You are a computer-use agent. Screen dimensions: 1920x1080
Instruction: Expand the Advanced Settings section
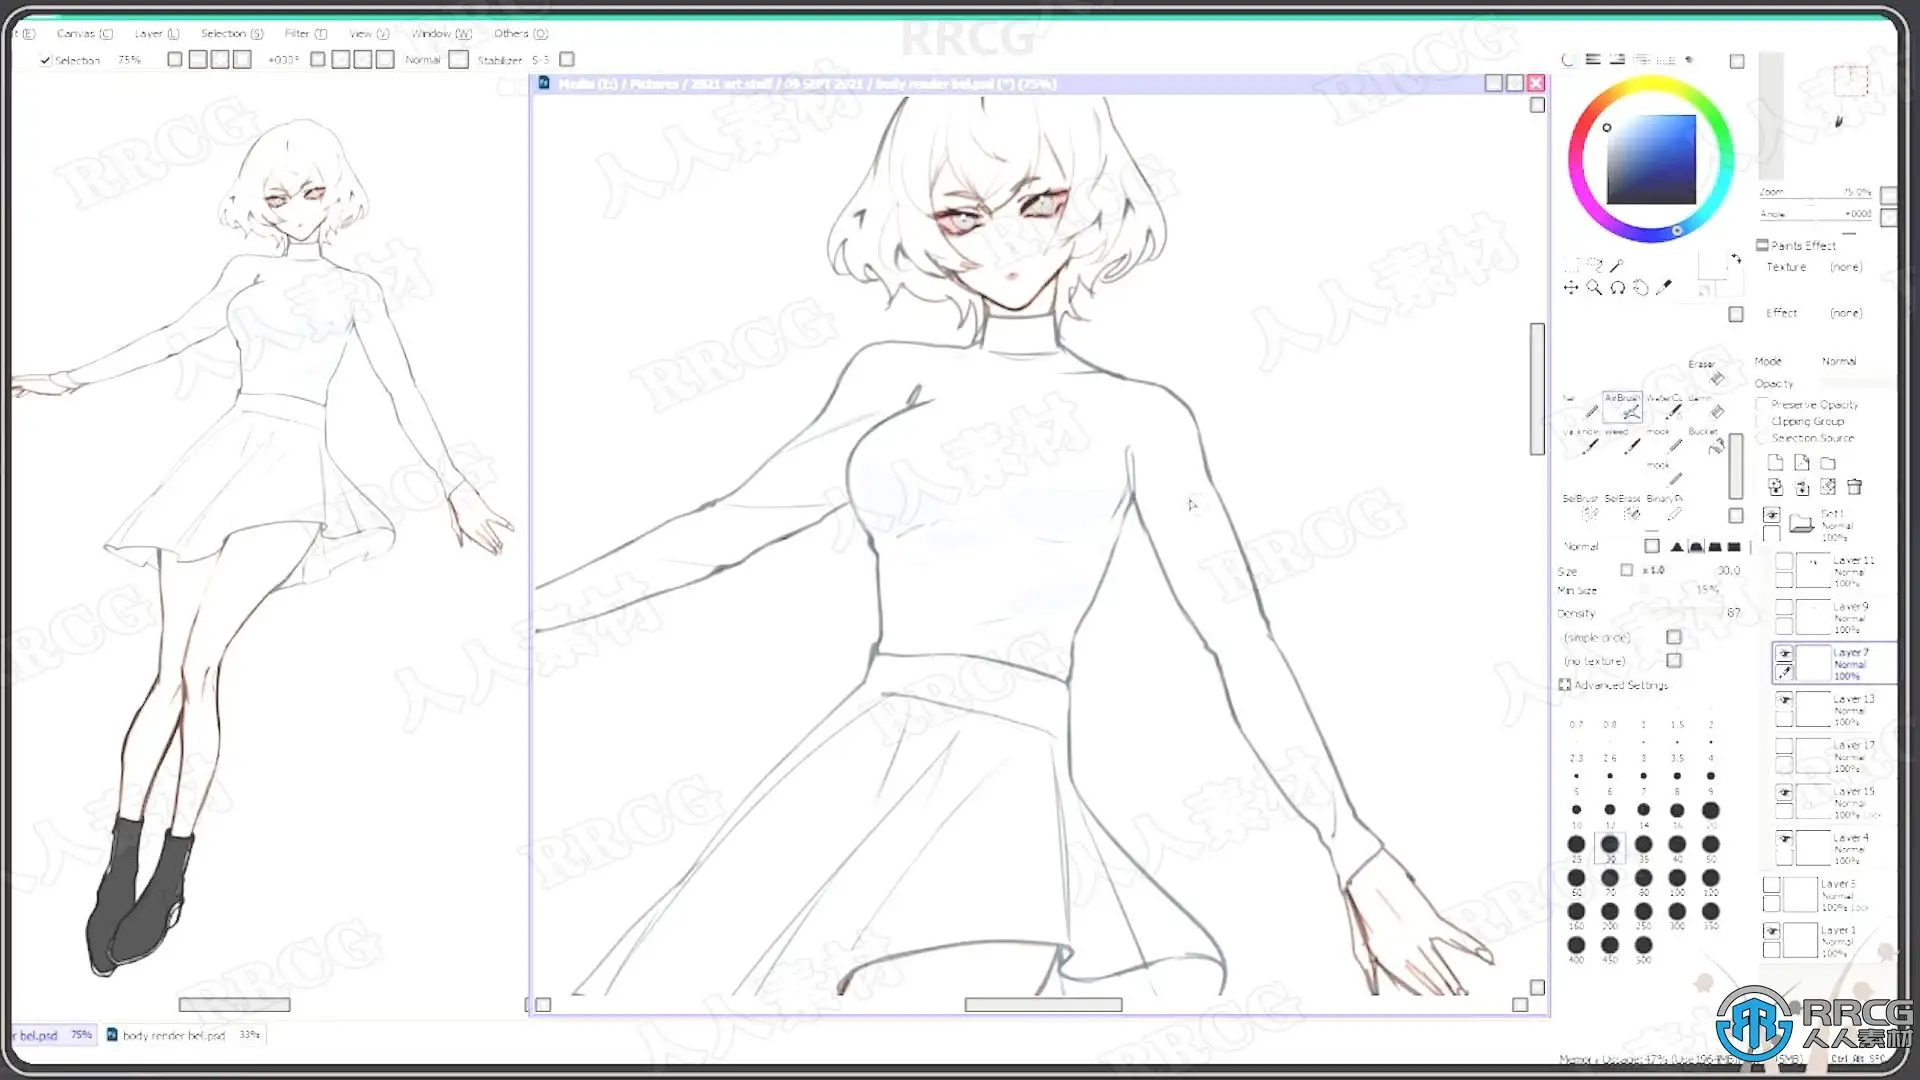1565,685
